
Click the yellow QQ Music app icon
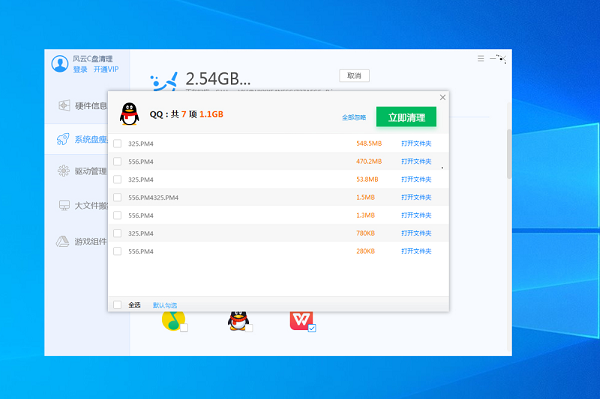tap(173, 321)
